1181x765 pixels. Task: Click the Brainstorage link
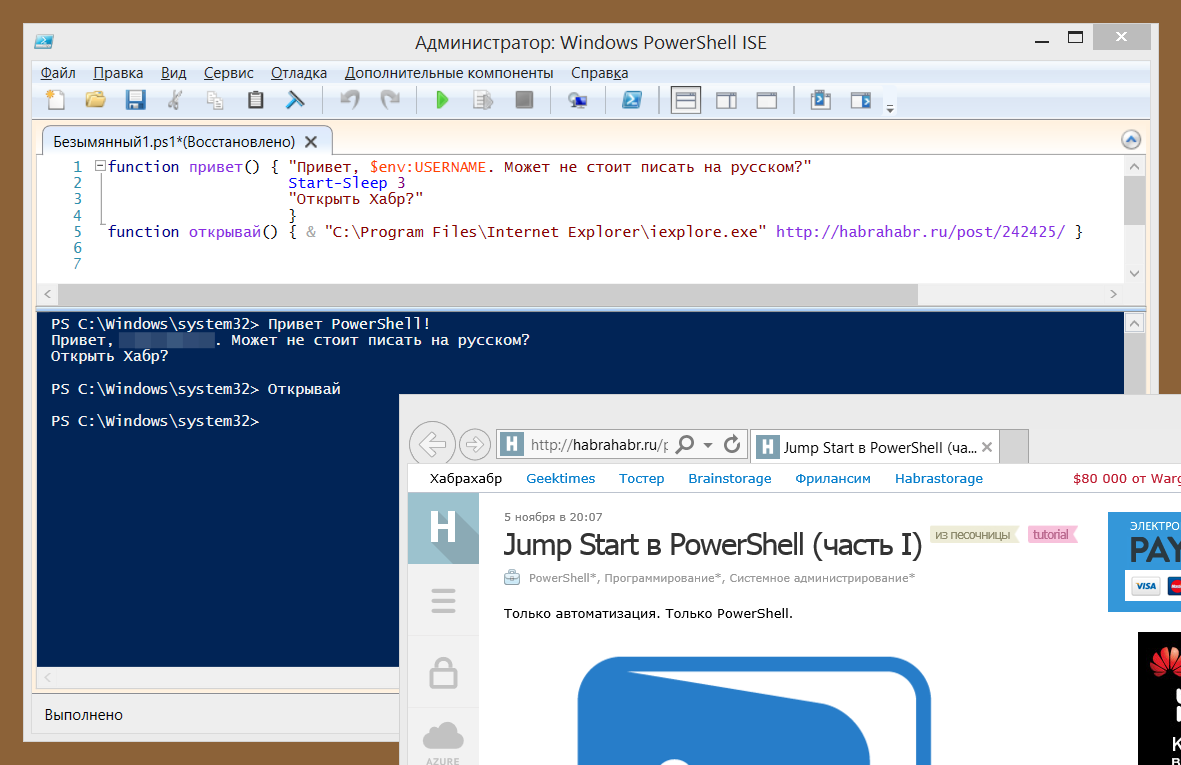pos(730,478)
